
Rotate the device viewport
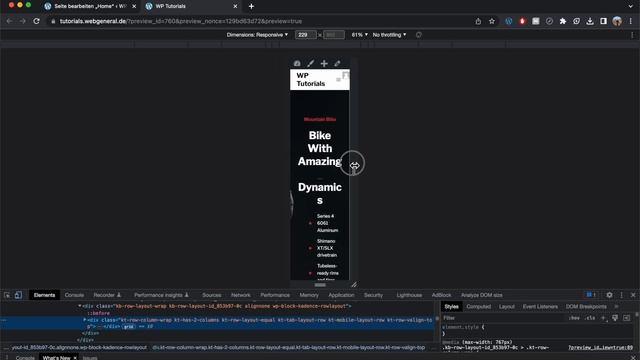coord(418,35)
